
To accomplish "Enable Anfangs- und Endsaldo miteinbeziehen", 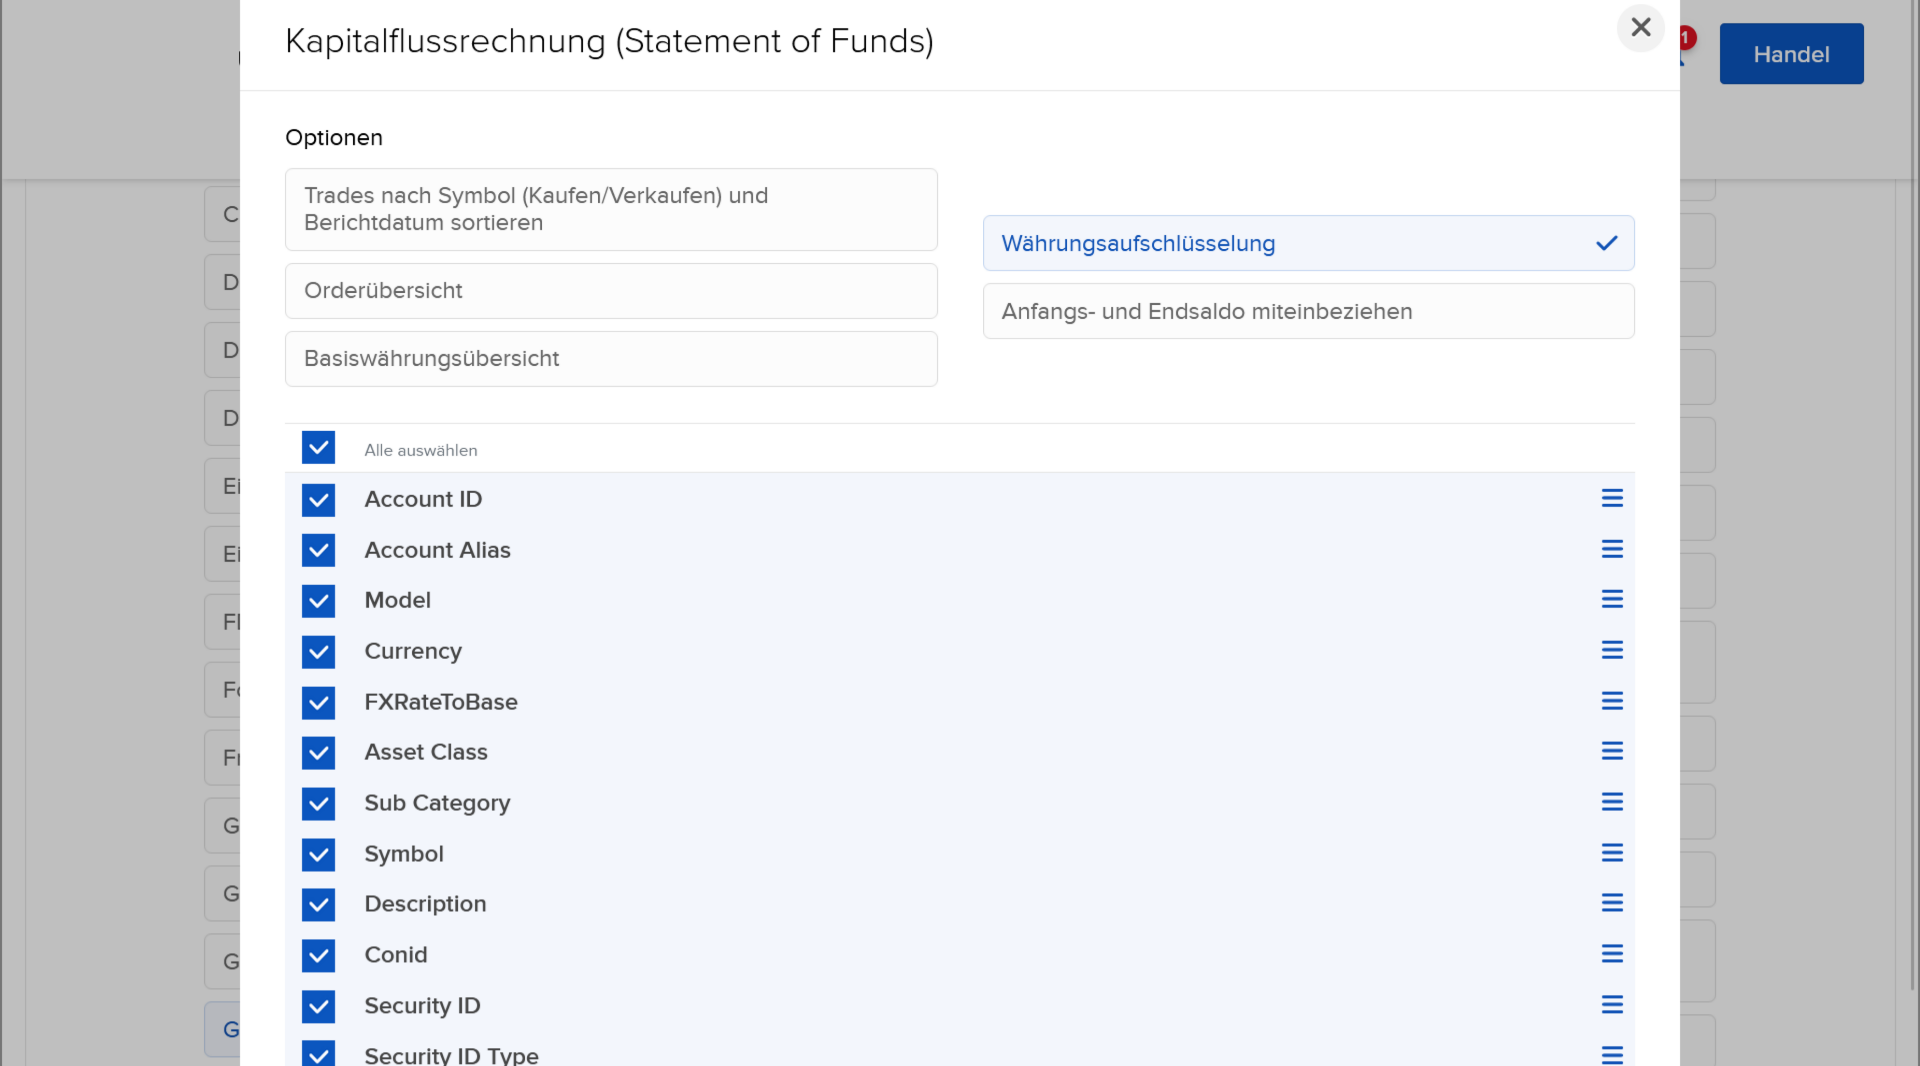I will tap(1308, 311).
